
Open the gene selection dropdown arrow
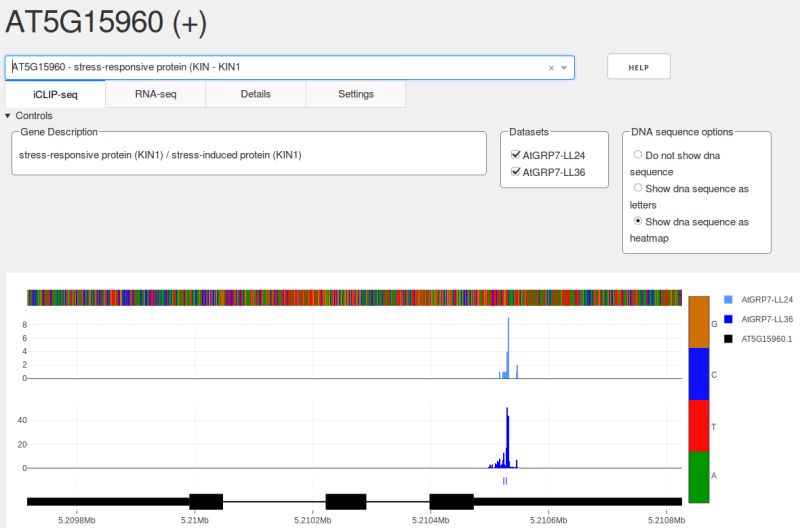[564, 68]
